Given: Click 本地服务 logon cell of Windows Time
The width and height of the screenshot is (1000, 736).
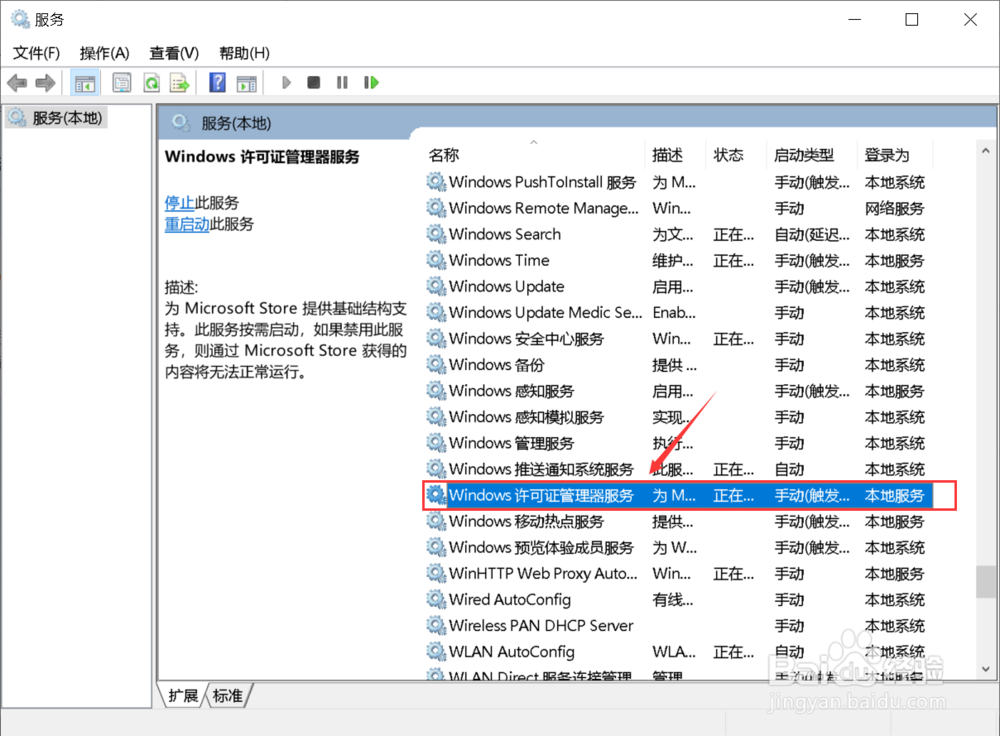Looking at the screenshot, I should tap(895, 260).
